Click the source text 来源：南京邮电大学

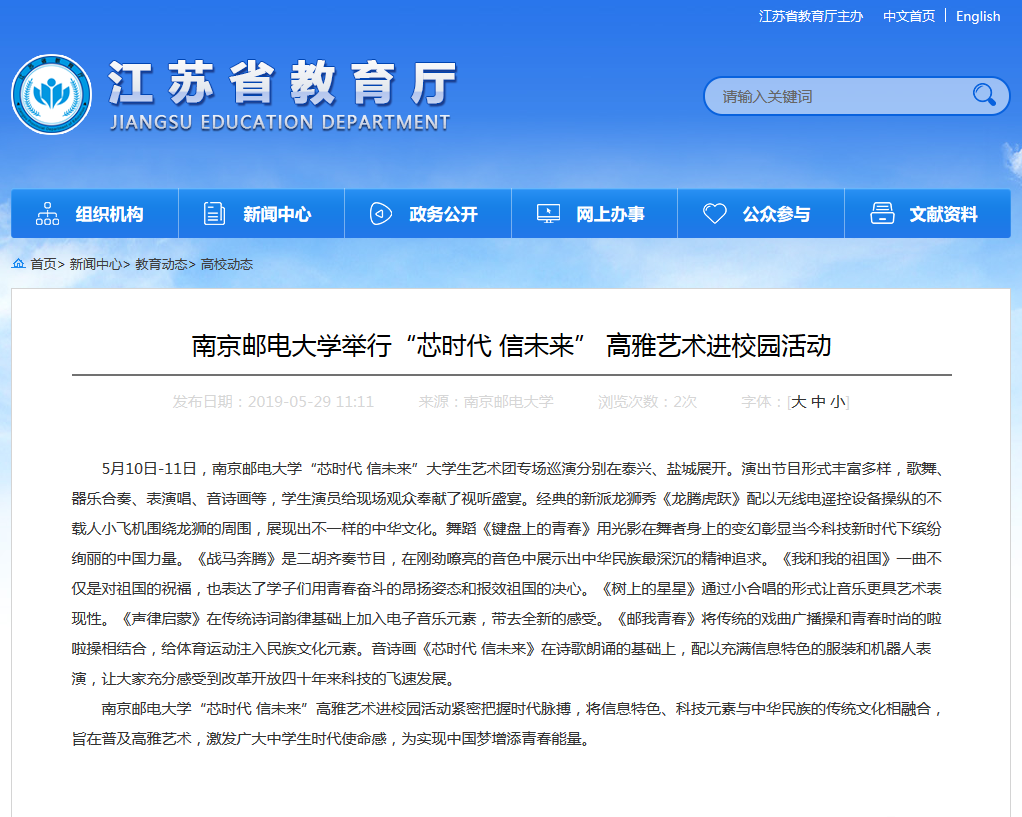tap(486, 402)
